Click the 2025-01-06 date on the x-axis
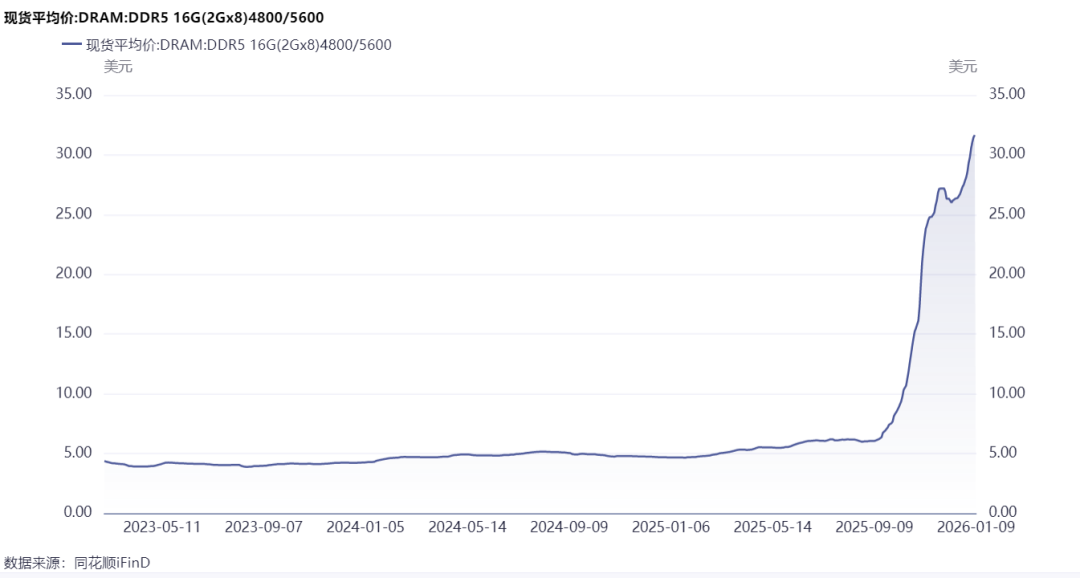 671,527
